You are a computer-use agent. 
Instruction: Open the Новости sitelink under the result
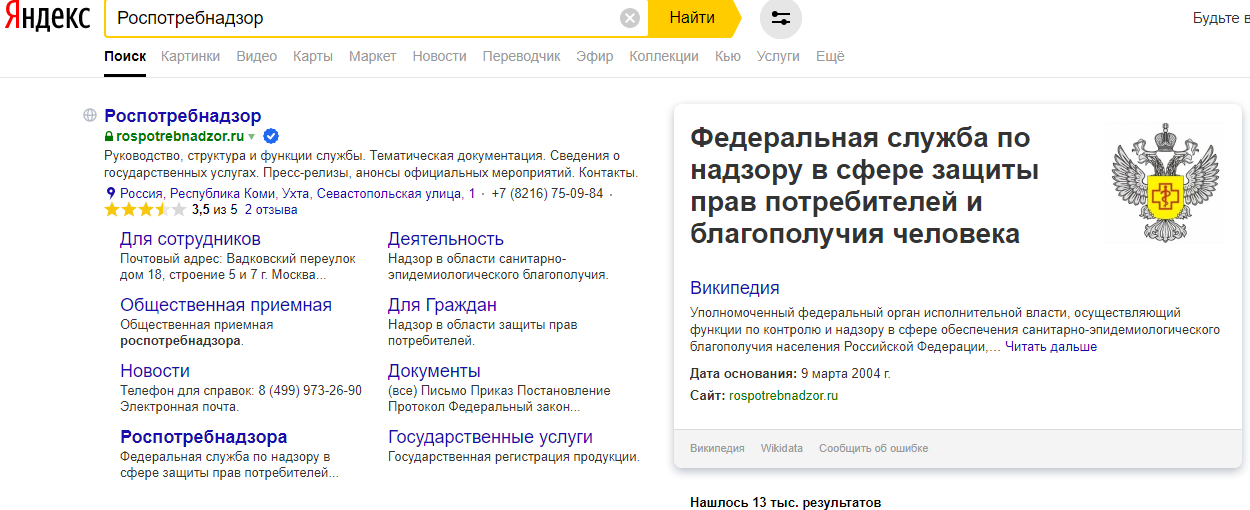(x=155, y=371)
